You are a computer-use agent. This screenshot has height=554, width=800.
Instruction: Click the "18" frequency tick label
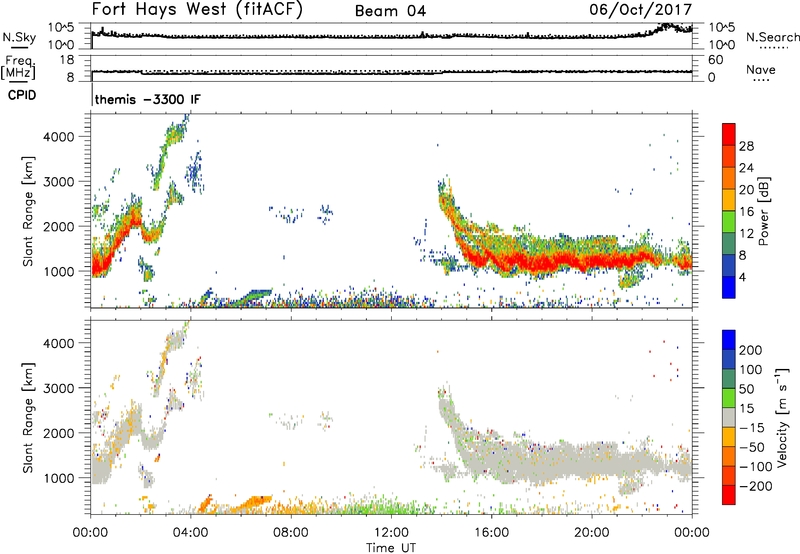(67, 60)
